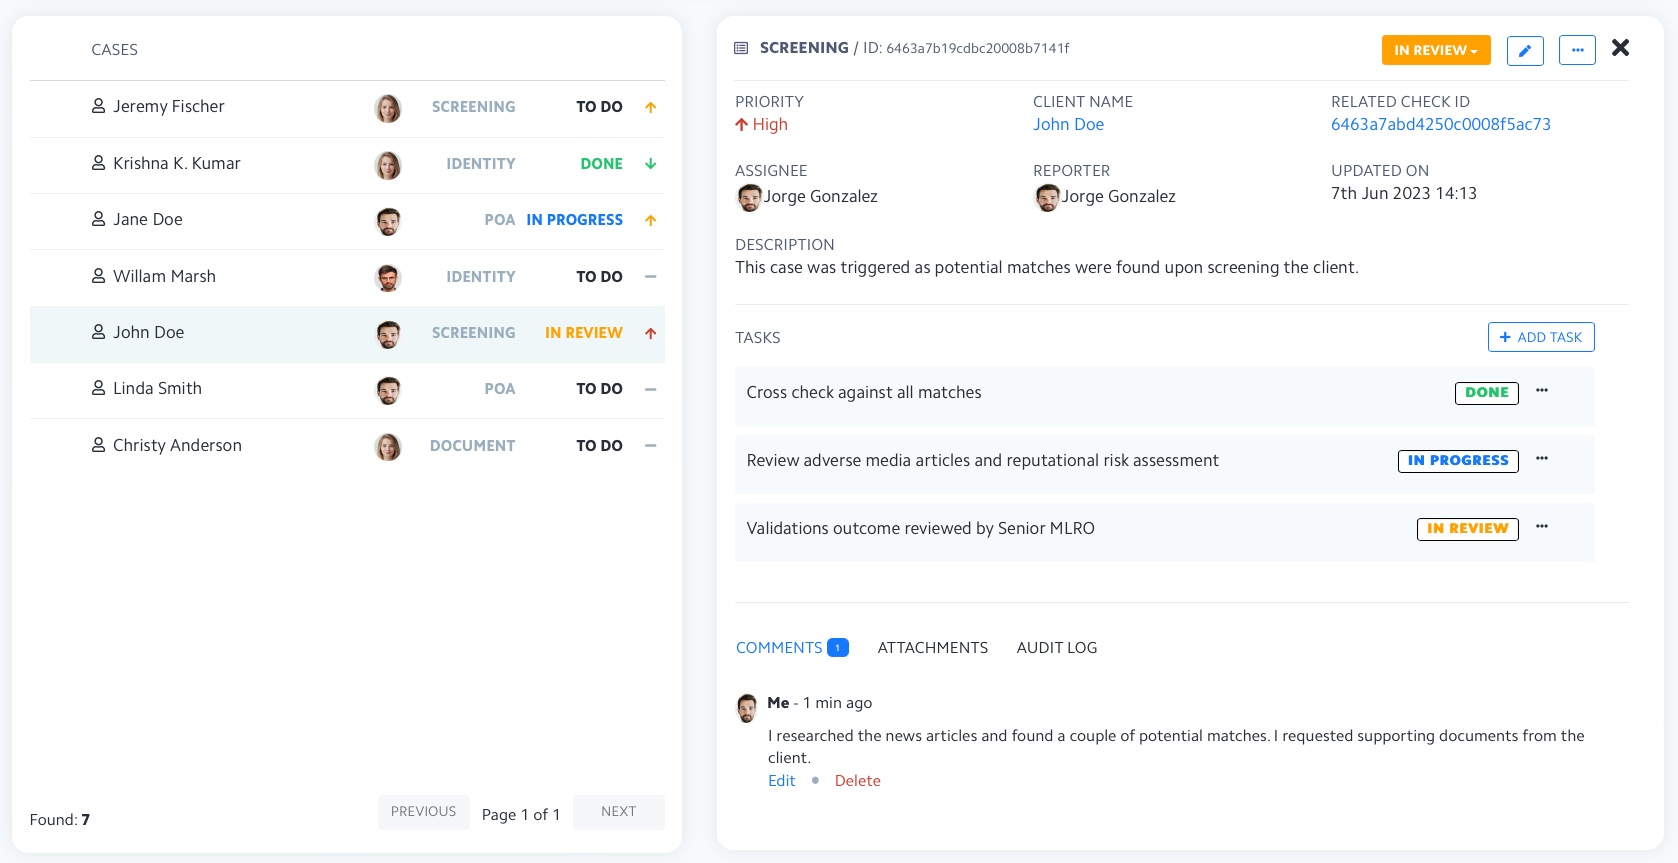The image size is (1678, 863).
Task: Click the priority arrow on Jeremy Fischer row
Action: (x=651, y=107)
